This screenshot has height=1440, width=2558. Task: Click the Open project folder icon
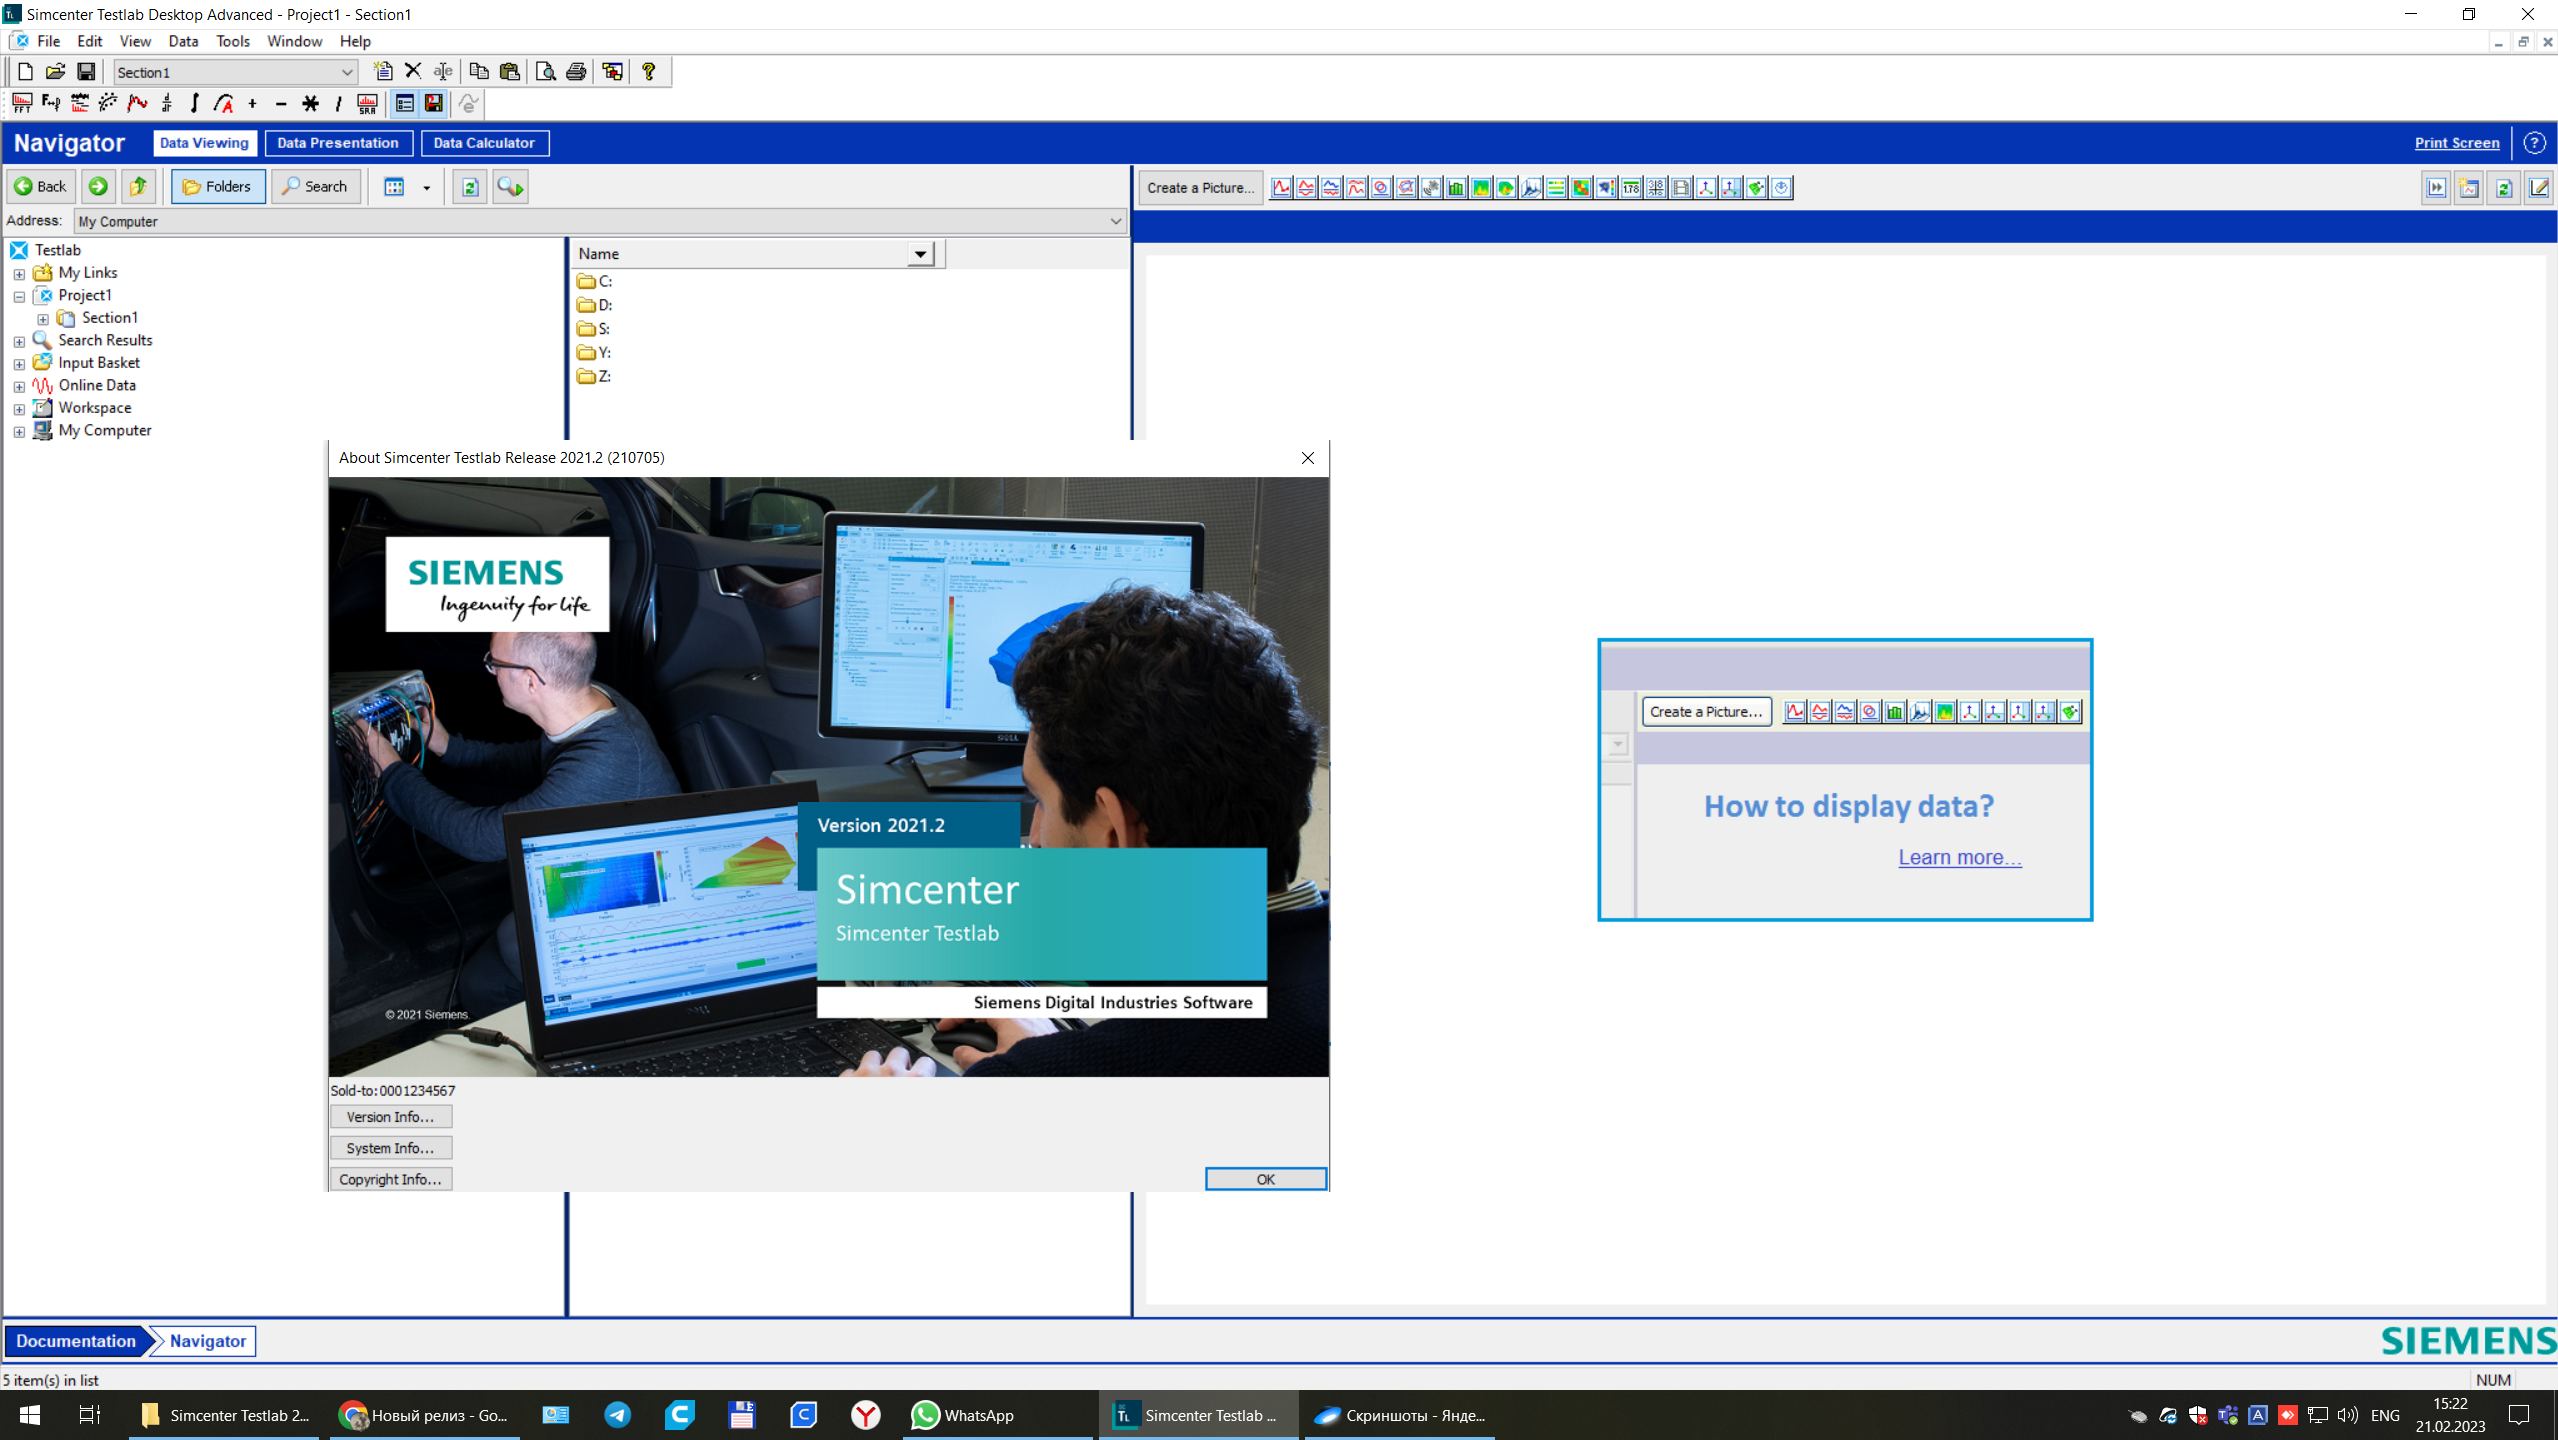pyautogui.click(x=56, y=72)
